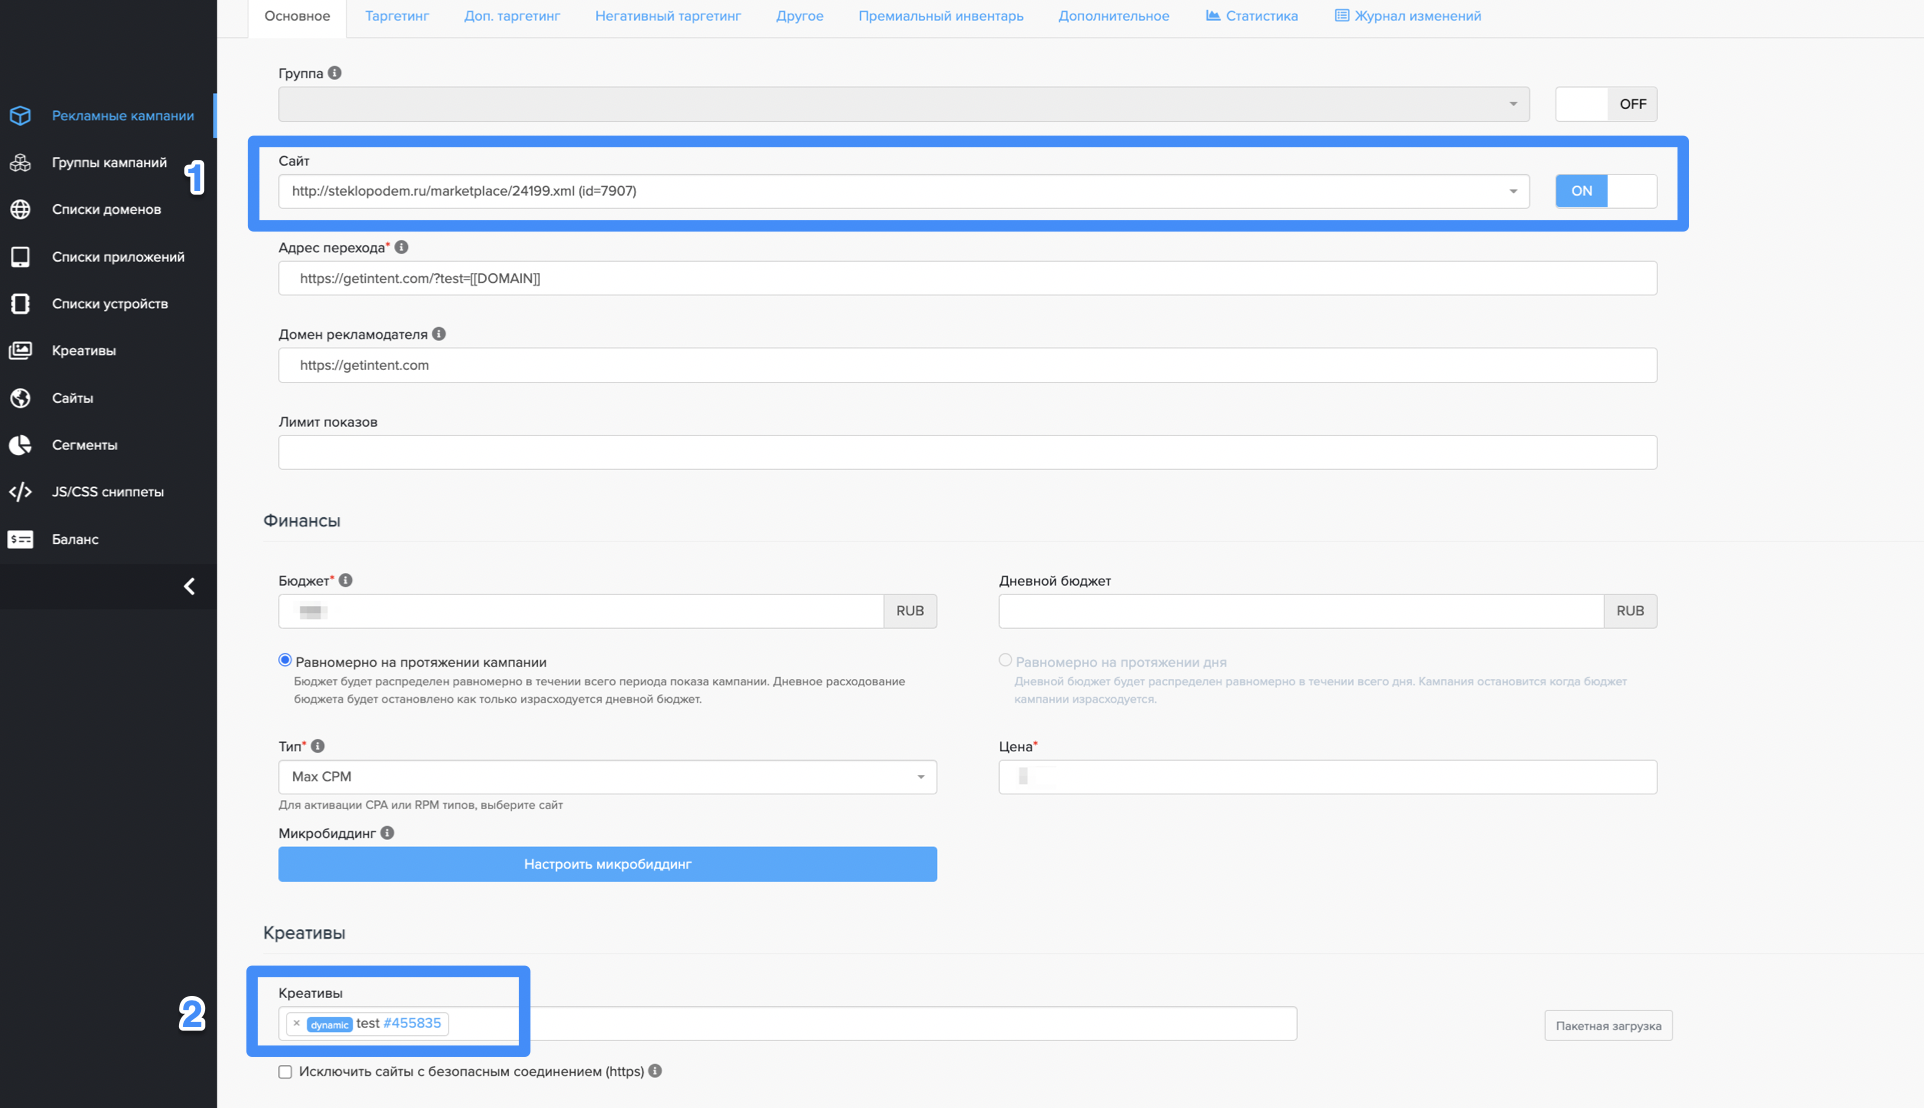Screen dimensions: 1924x1108
Task: Check Исключить сайты с безопасным соединением checkbox
Action: coord(285,1072)
